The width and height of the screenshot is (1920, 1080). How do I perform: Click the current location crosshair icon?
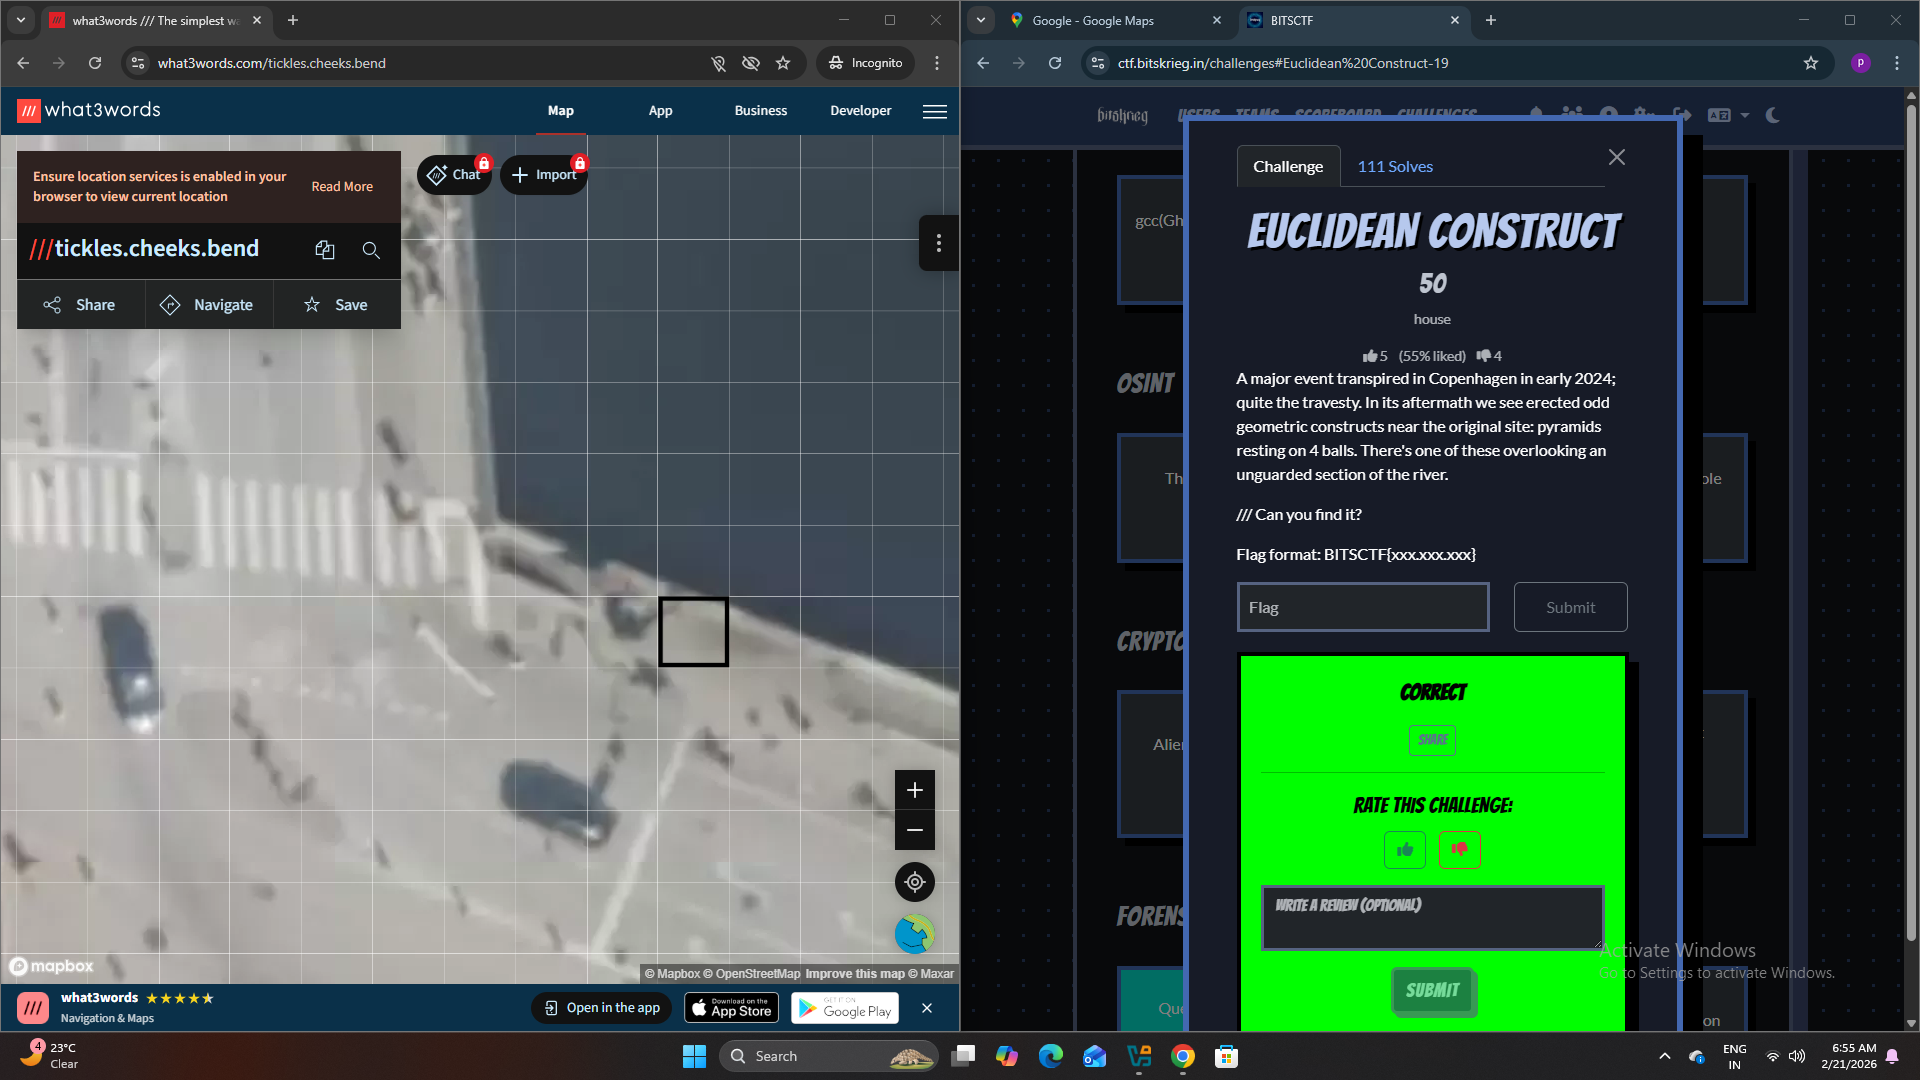tap(914, 882)
